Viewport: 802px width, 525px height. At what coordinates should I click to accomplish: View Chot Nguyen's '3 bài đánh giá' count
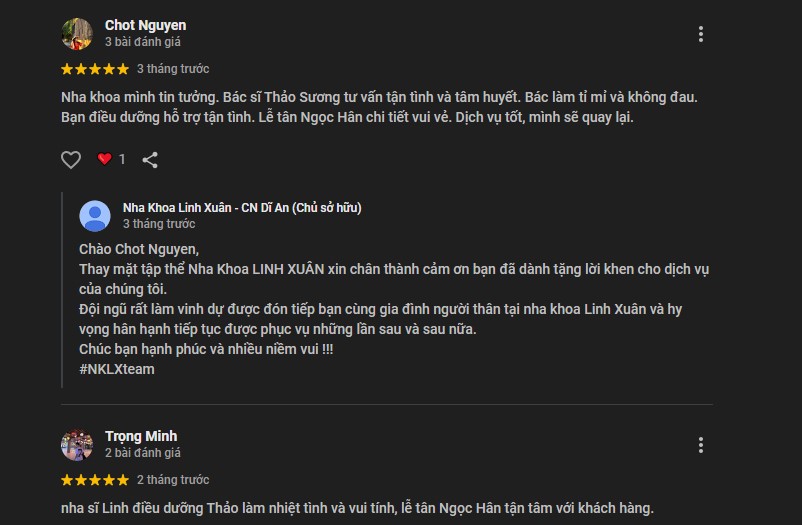(x=143, y=42)
